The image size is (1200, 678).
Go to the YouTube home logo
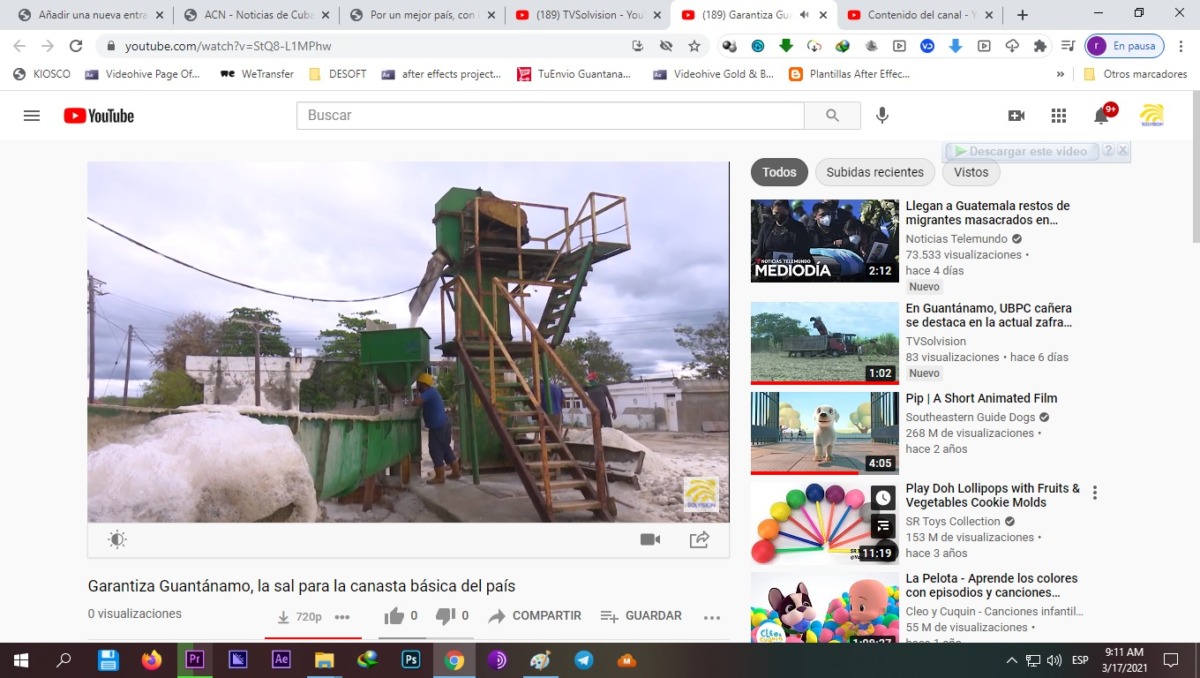(99, 115)
